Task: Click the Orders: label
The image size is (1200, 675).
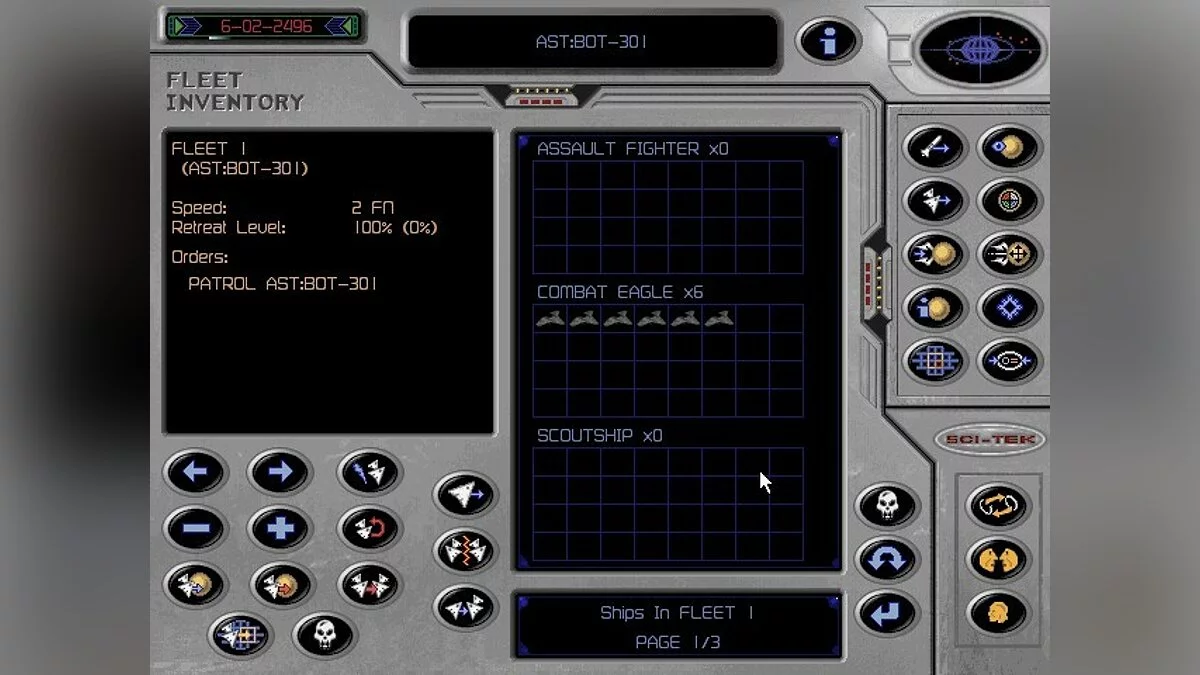Action: (200, 257)
